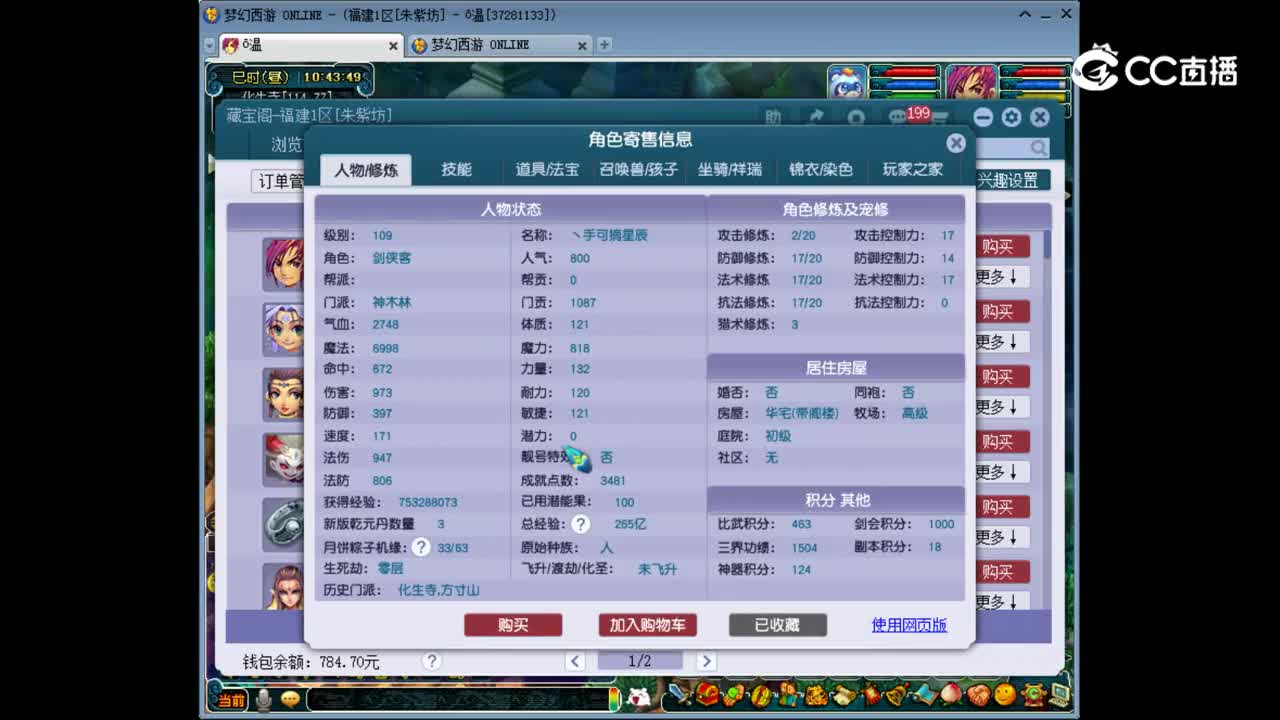
Task: Go to the previous page arrow
Action: [x=575, y=661]
